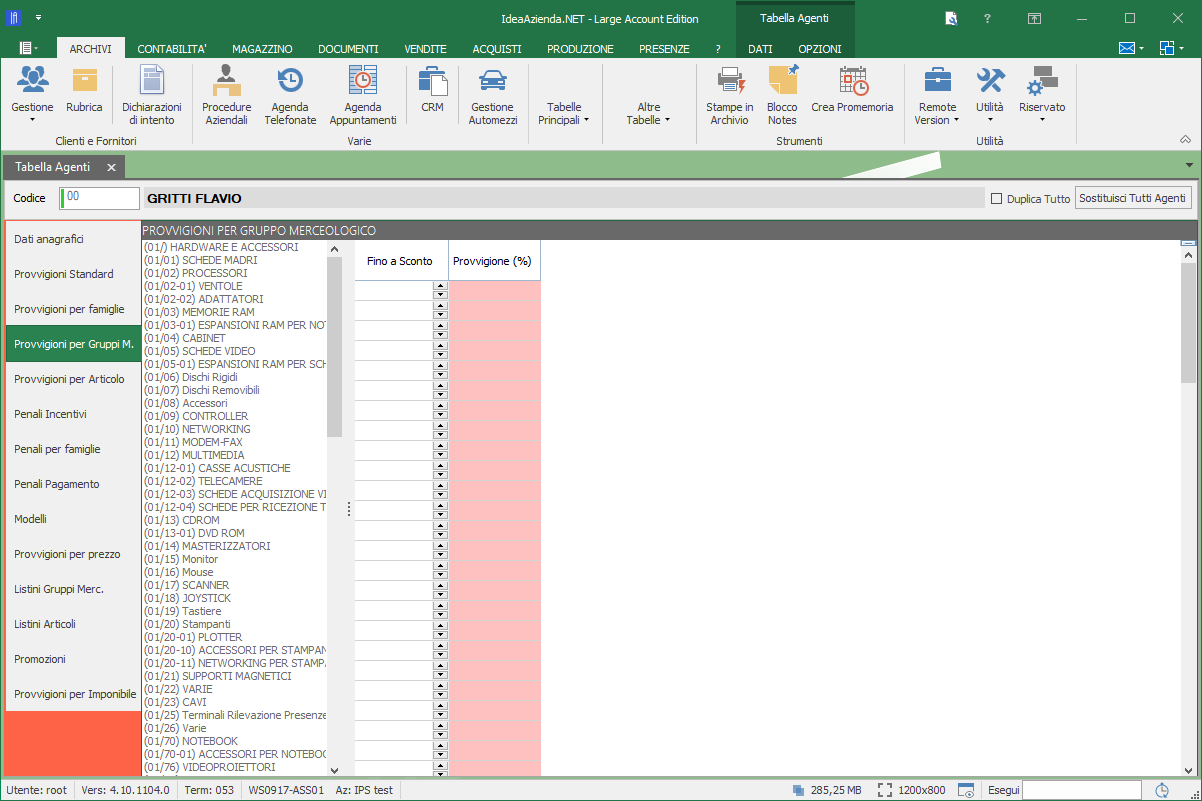1202x801 pixels.
Task: Open the ACQUISTI ribbon tab
Action: click(x=497, y=48)
